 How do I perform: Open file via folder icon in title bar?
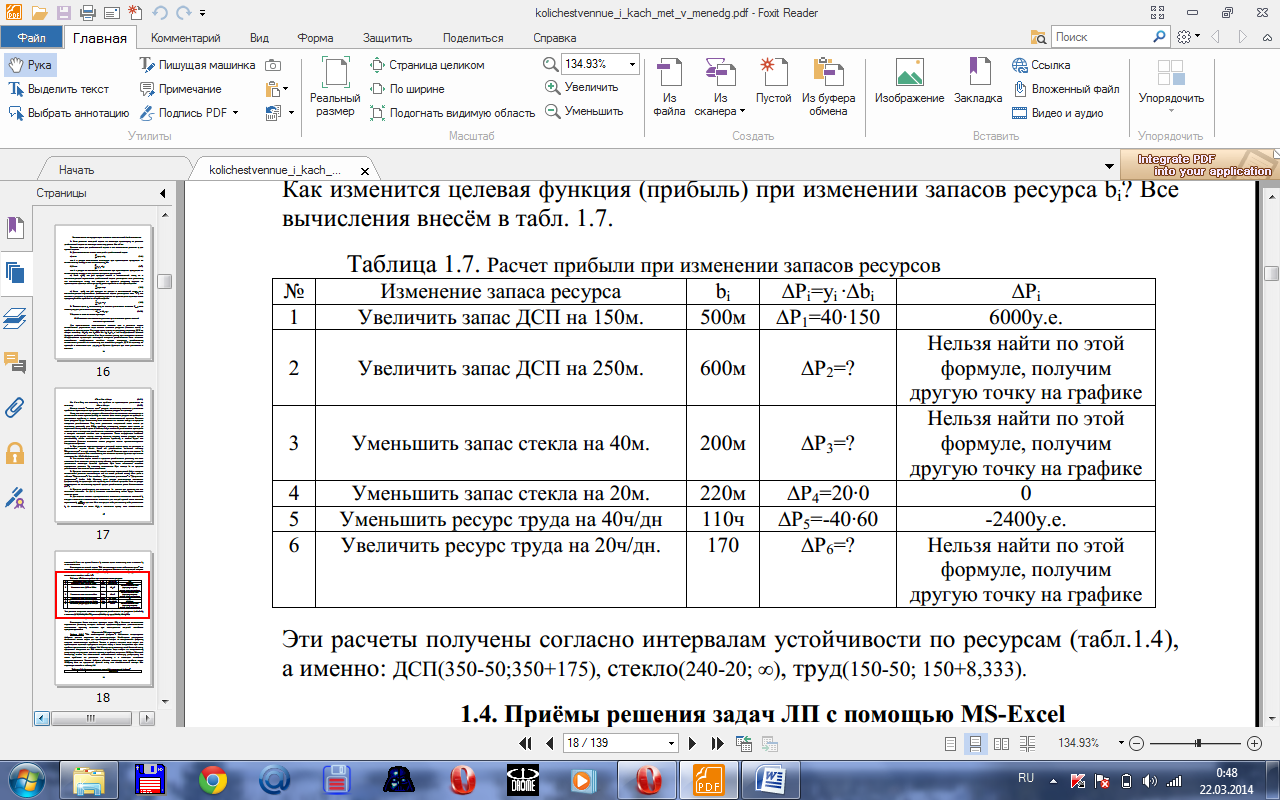coord(39,13)
